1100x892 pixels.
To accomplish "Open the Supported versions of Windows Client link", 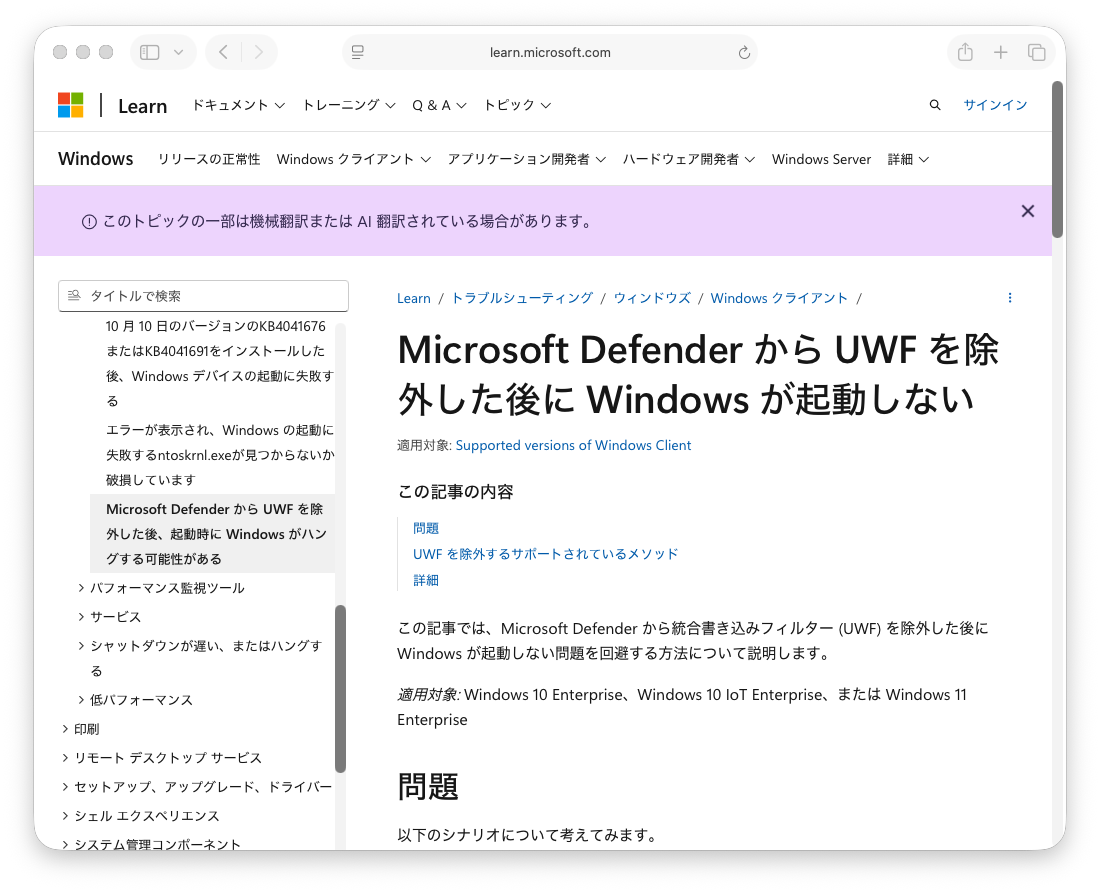I will (573, 445).
